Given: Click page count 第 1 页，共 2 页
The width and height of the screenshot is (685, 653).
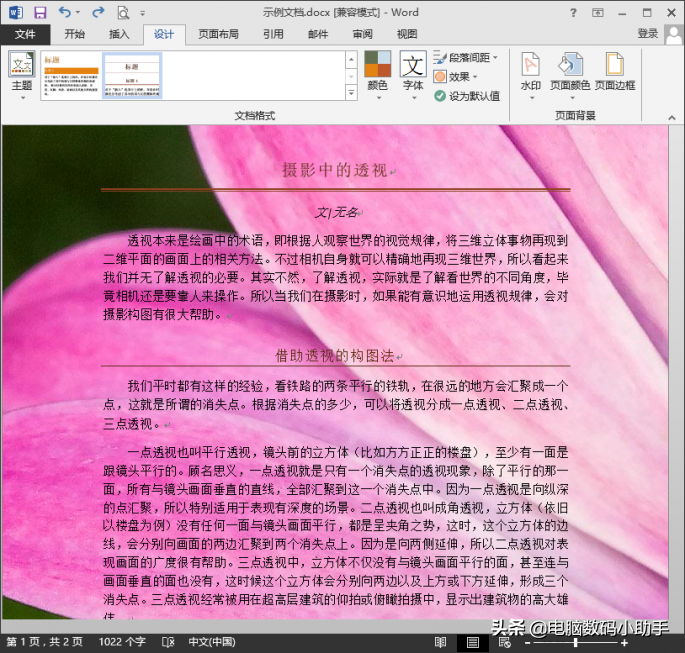Looking at the screenshot, I should 45,642.
